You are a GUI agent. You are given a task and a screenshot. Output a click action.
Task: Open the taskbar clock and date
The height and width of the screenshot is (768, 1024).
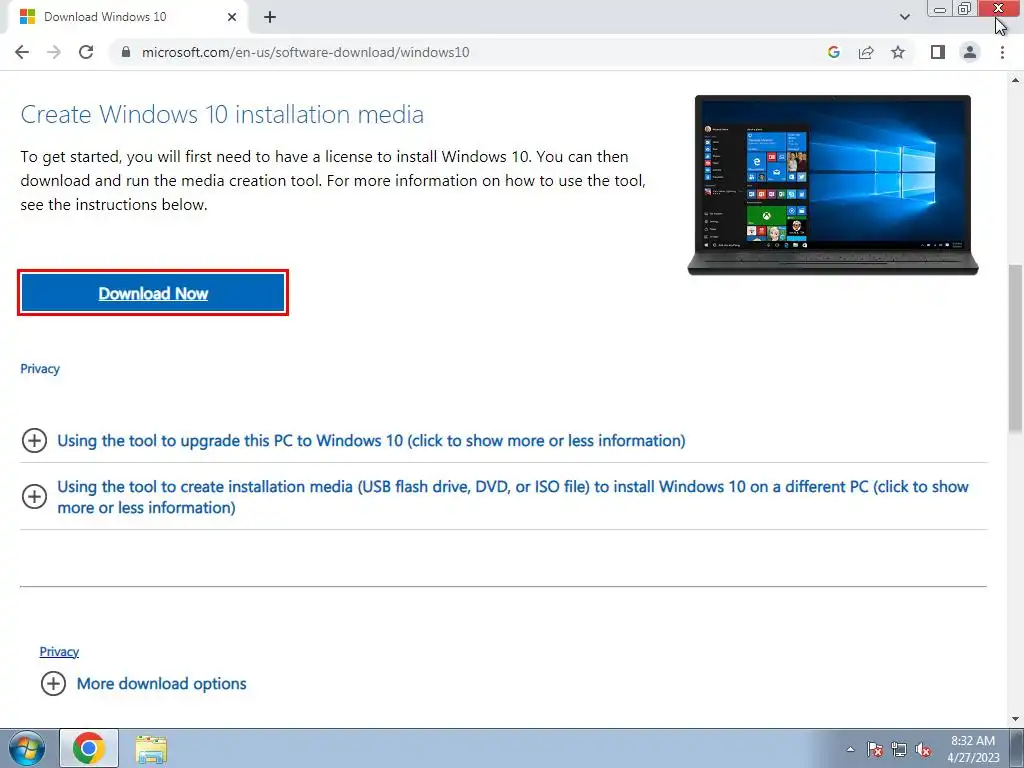[973, 749]
